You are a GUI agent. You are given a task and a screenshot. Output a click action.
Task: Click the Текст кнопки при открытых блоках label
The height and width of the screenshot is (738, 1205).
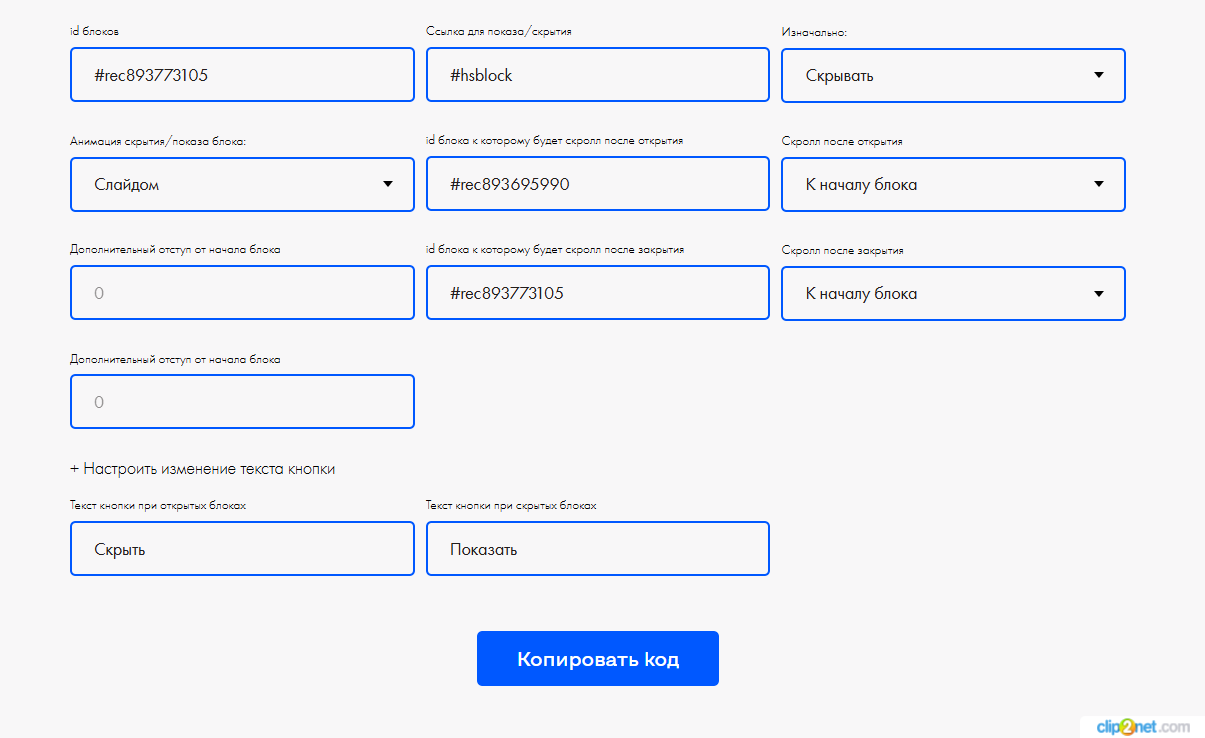pyautogui.click(x=158, y=505)
